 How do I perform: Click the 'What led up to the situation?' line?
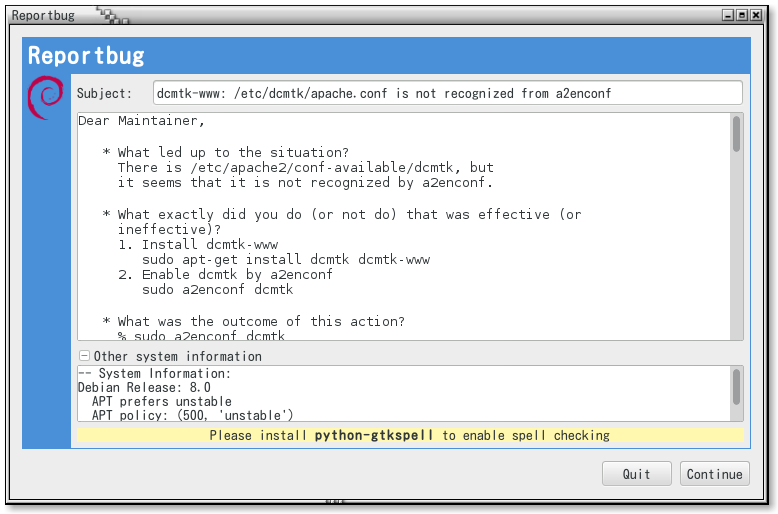225,152
